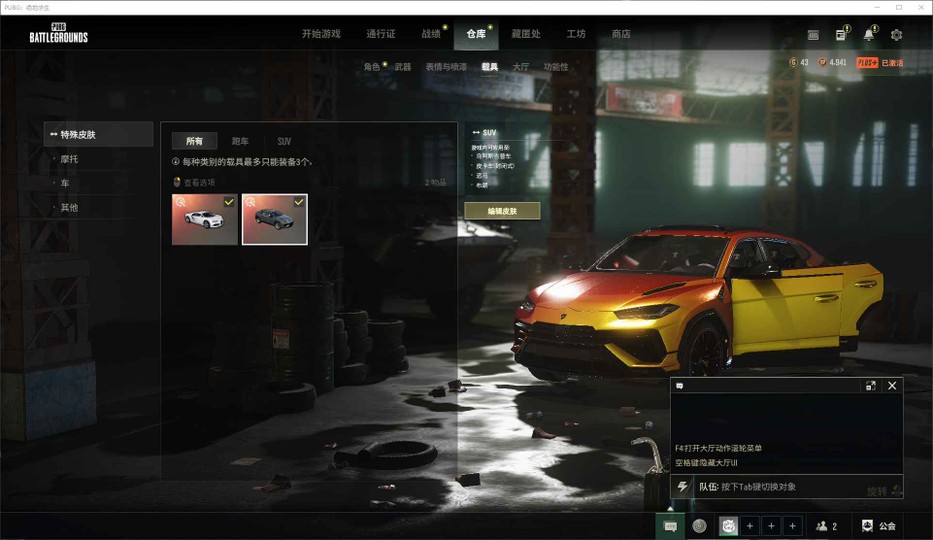Toggle the checkmark on the gray SUV skin
Screen dimensions: 933x540
click(299, 202)
